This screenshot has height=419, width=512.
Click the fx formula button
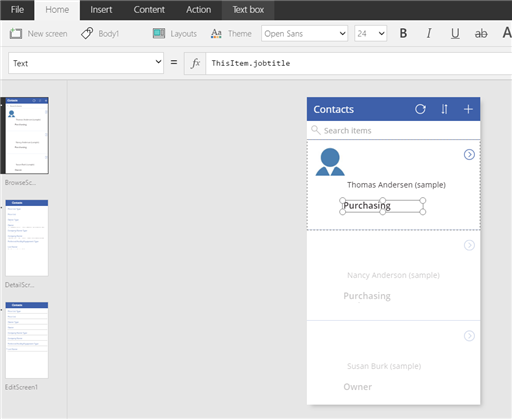click(195, 63)
